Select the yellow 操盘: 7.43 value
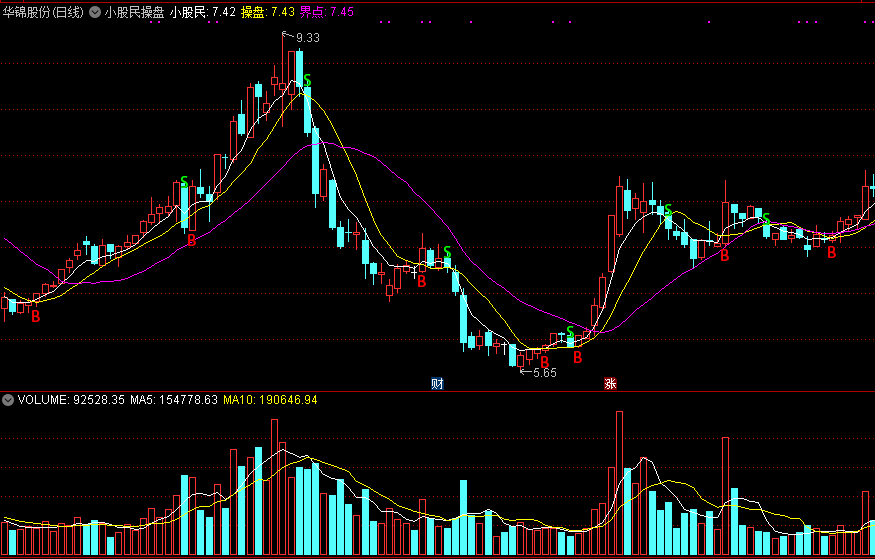The width and height of the screenshot is (875, 559). pyautogui.click(x=267, y=12)
